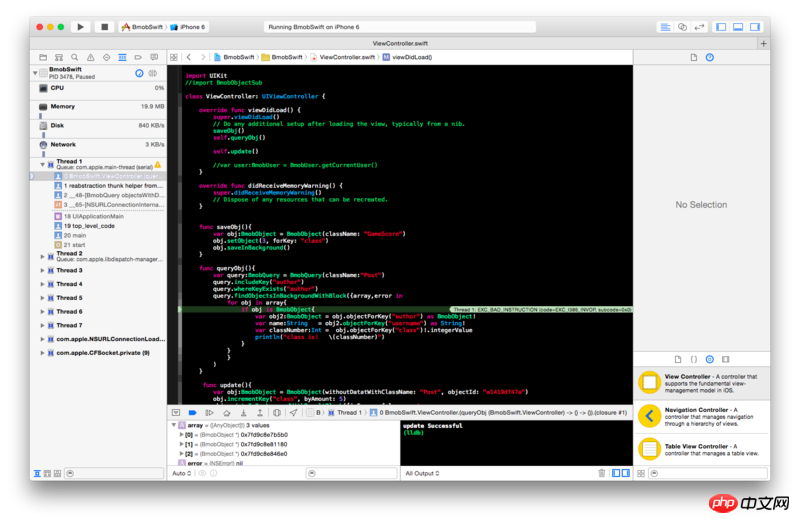
Task: Open the Debug navigator
Action: click(122, 58)
